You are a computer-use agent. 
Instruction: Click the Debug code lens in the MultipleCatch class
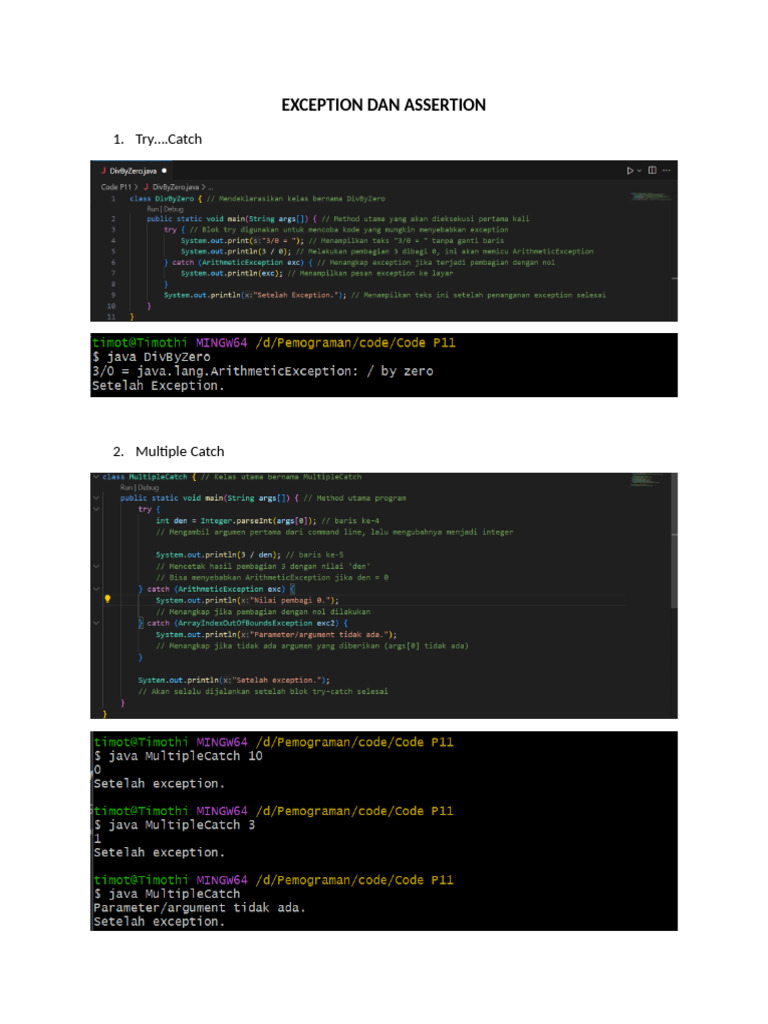point(148,487)
